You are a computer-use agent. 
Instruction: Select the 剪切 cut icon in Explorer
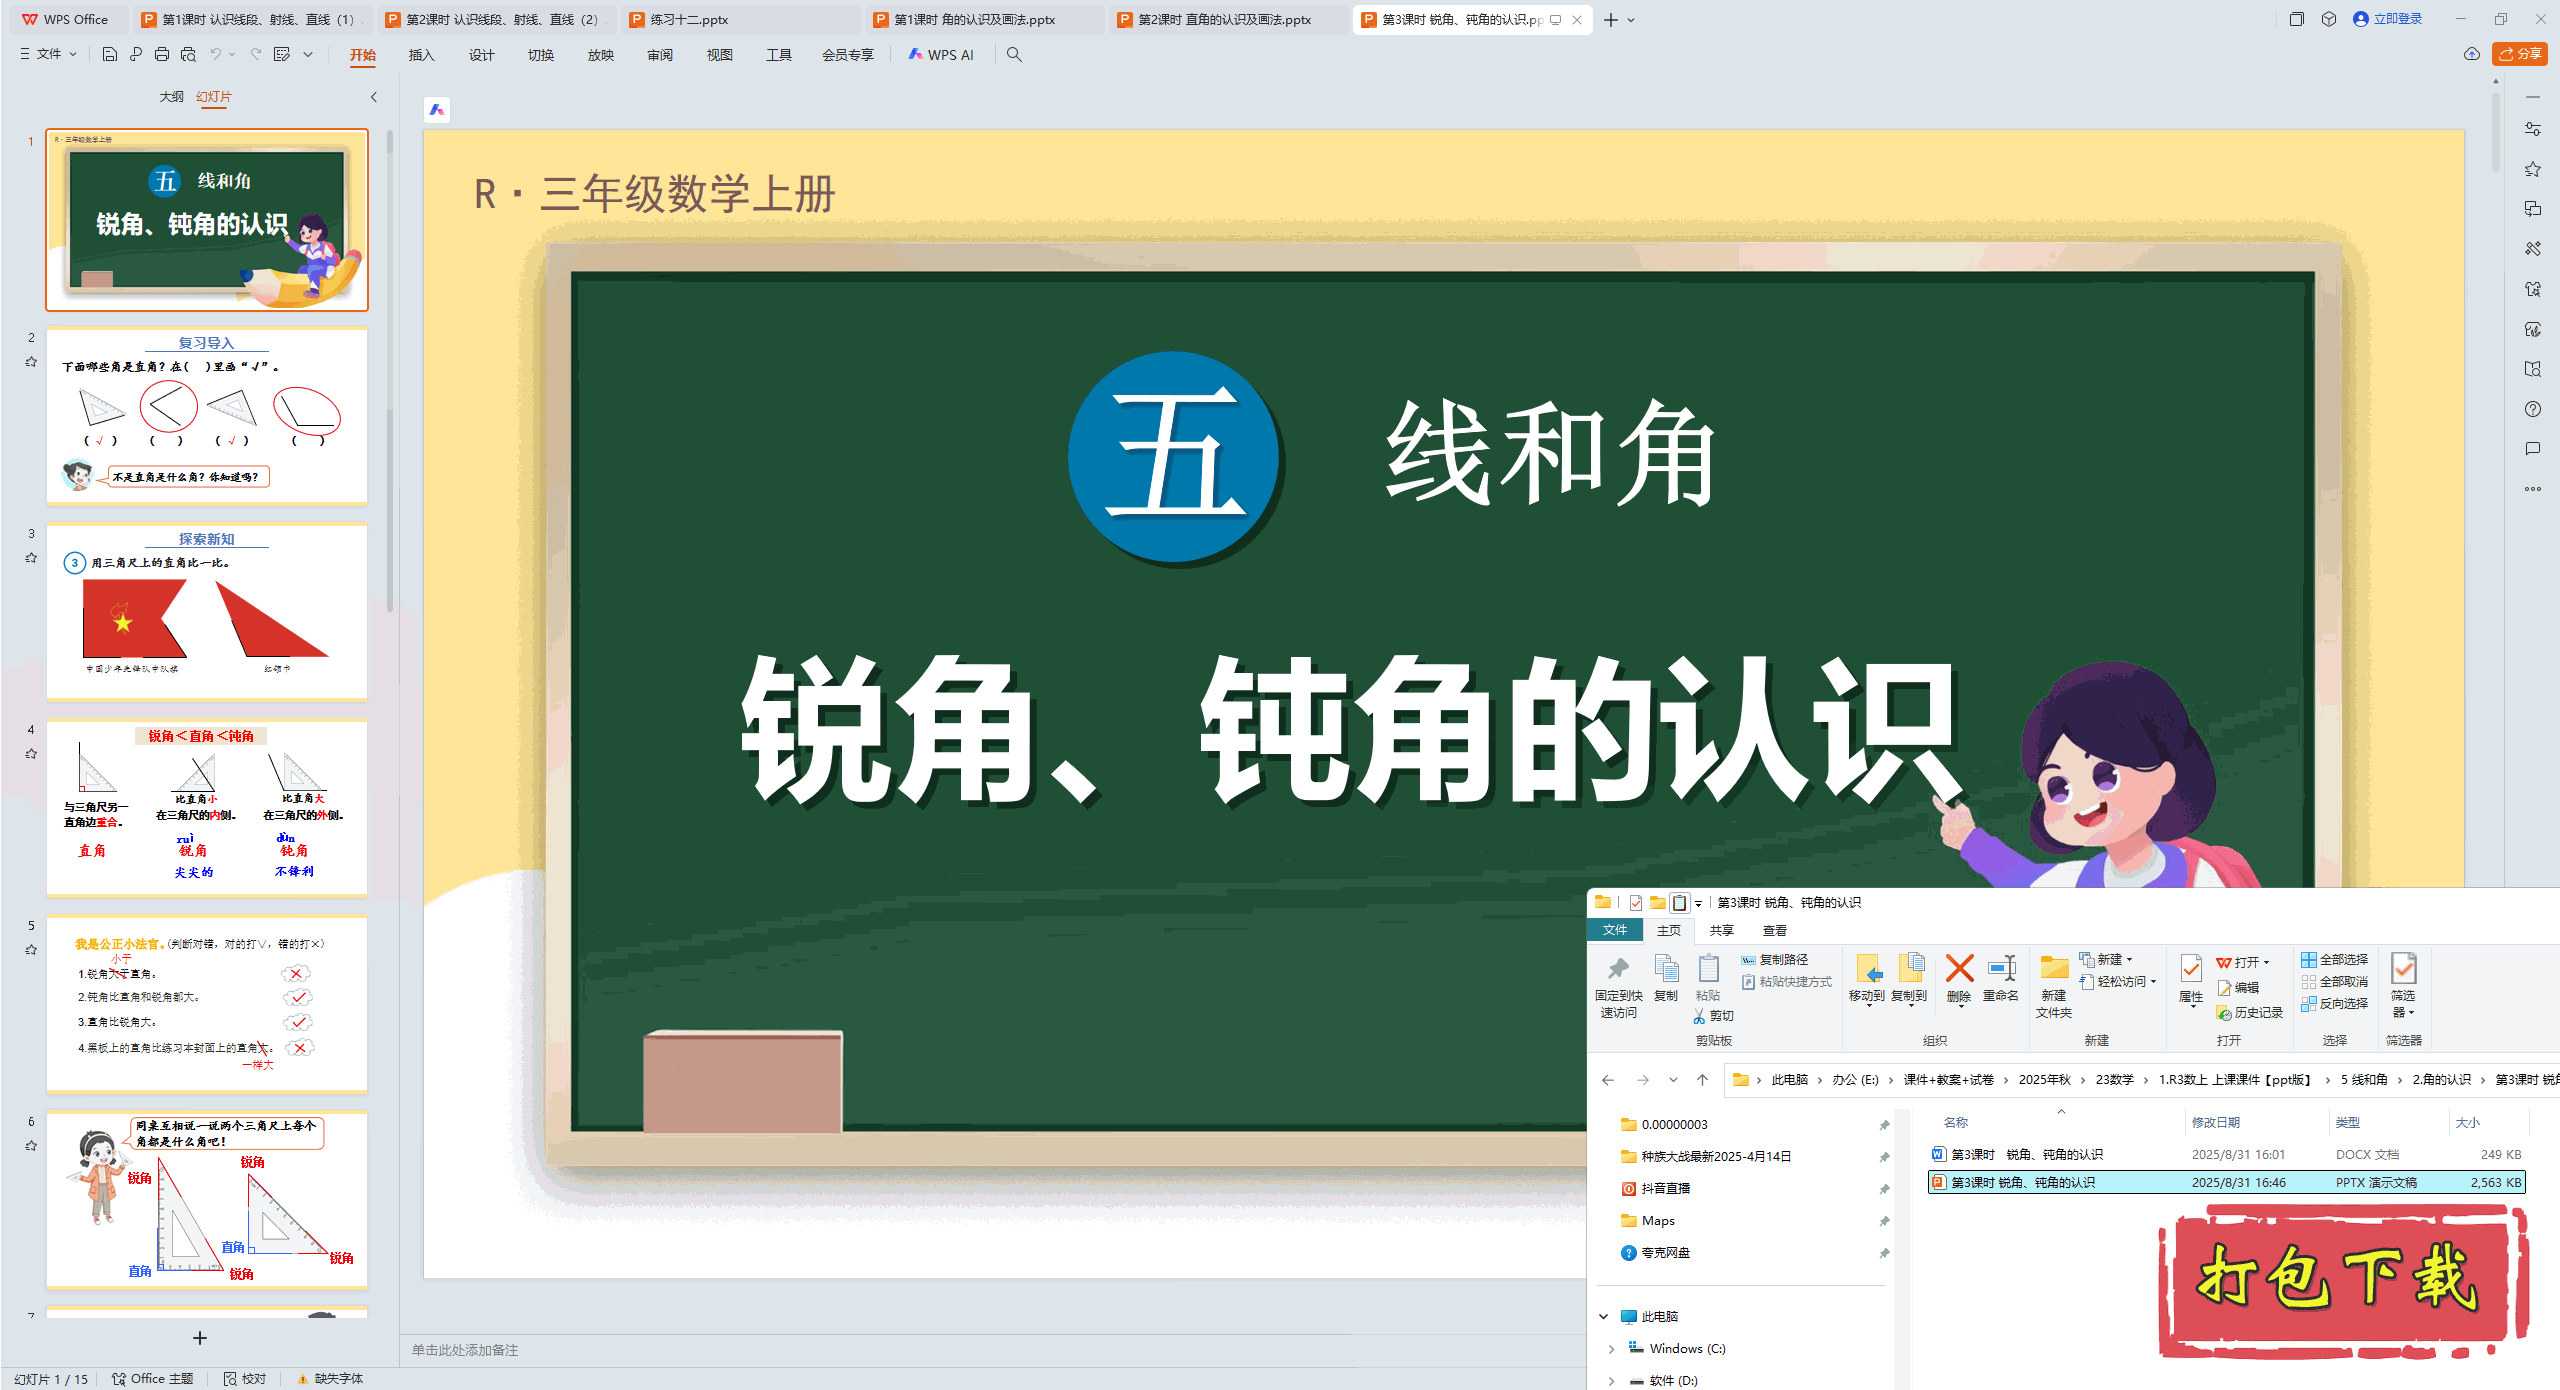click(x=1715, y=1016)
